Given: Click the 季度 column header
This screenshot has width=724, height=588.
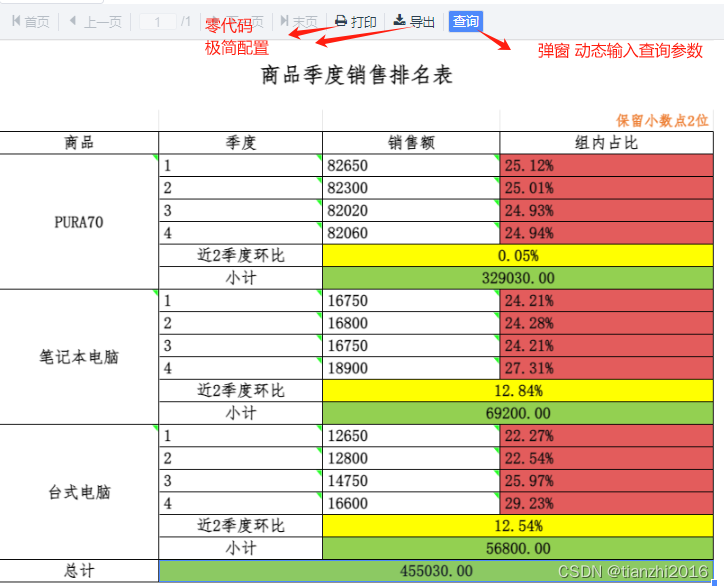Looking at the screenshot, I should click(241, 143).
